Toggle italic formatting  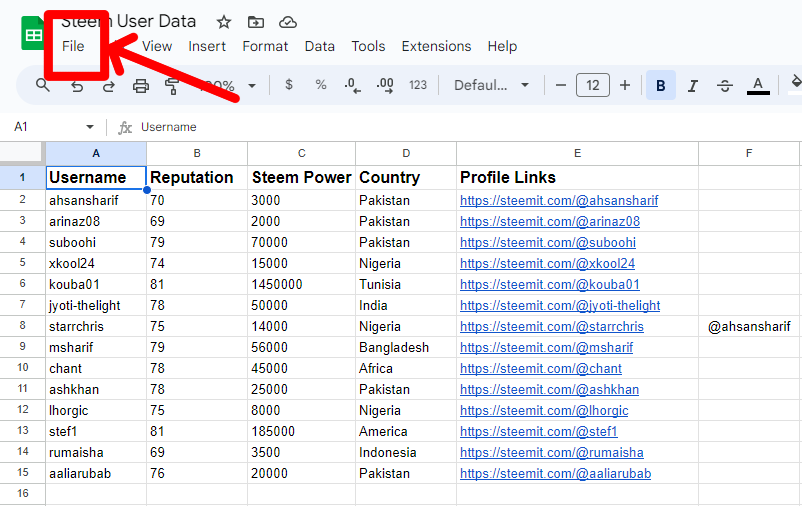[693, 85]
